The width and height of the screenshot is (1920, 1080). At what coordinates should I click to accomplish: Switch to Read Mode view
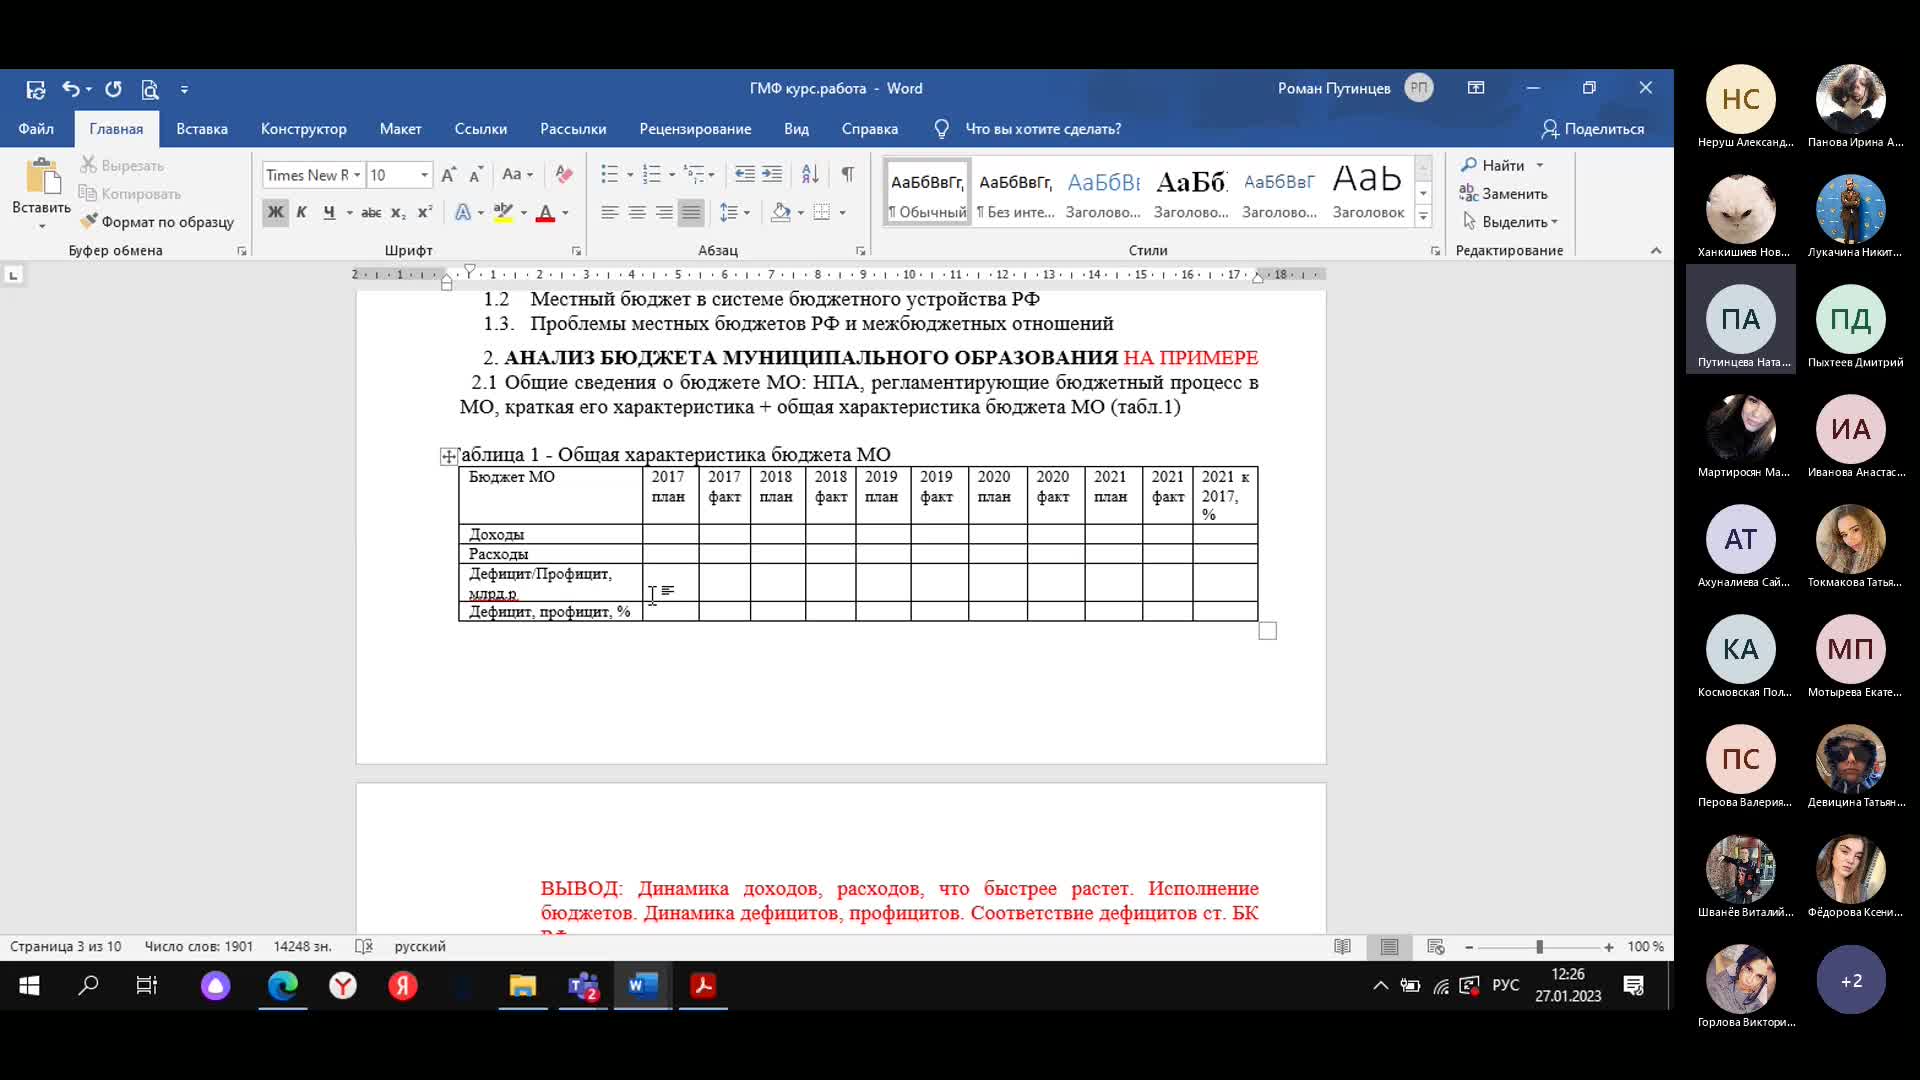(1343, 946)
